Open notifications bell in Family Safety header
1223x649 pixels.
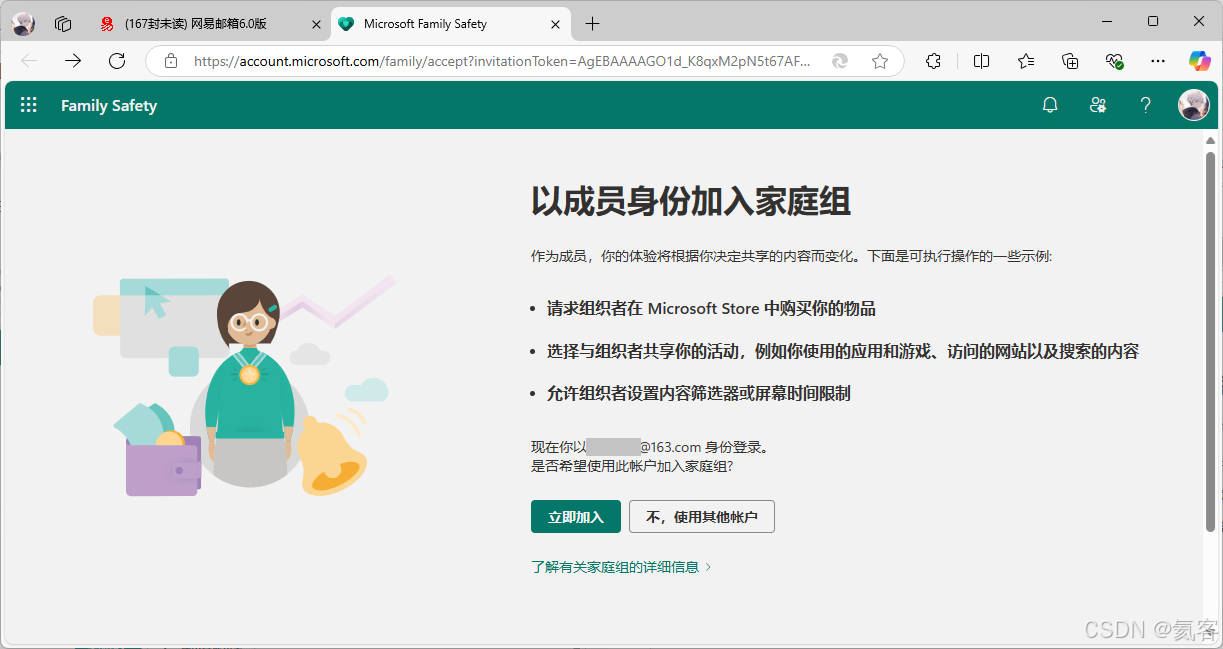click(1050, 105)
